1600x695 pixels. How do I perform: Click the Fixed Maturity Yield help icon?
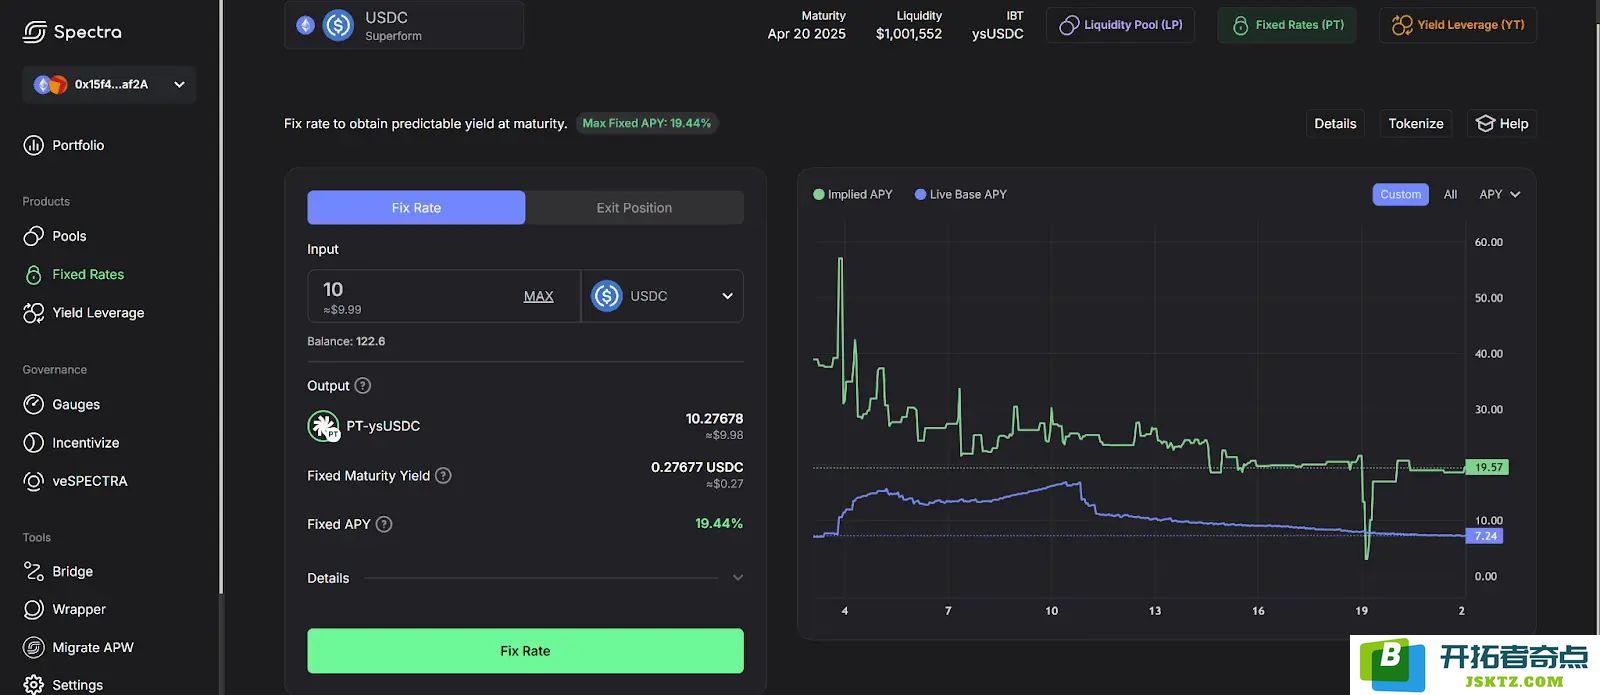tap(443, 475)
